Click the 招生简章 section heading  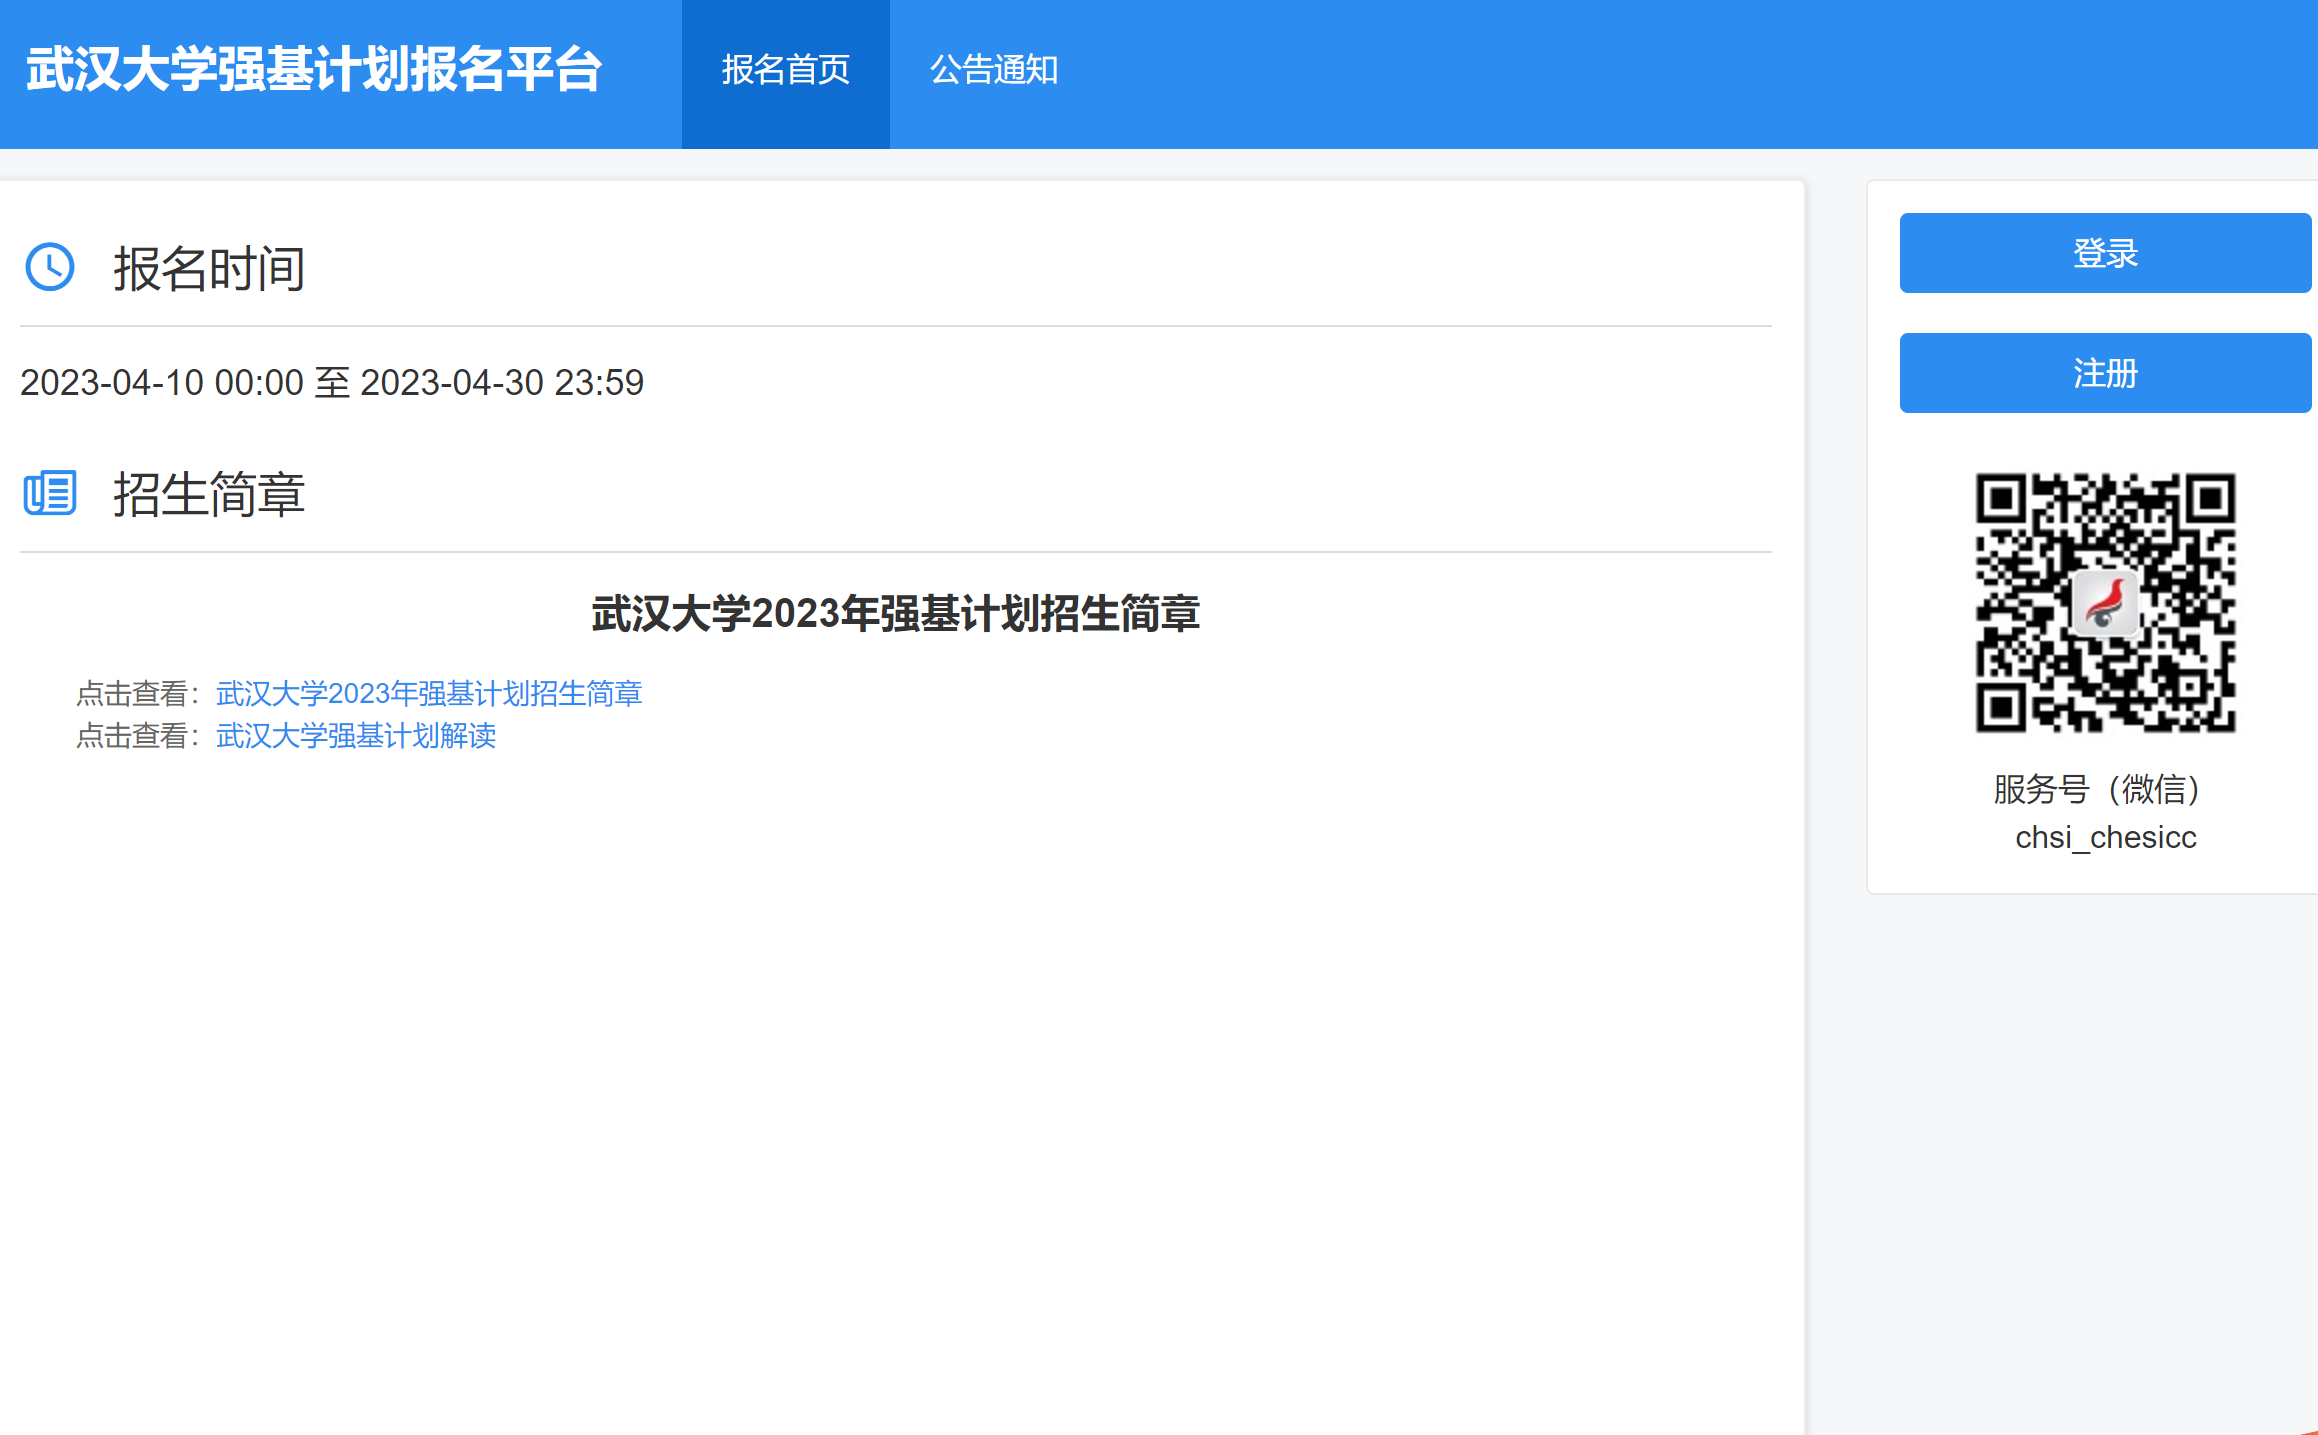(x=209, y=495)
